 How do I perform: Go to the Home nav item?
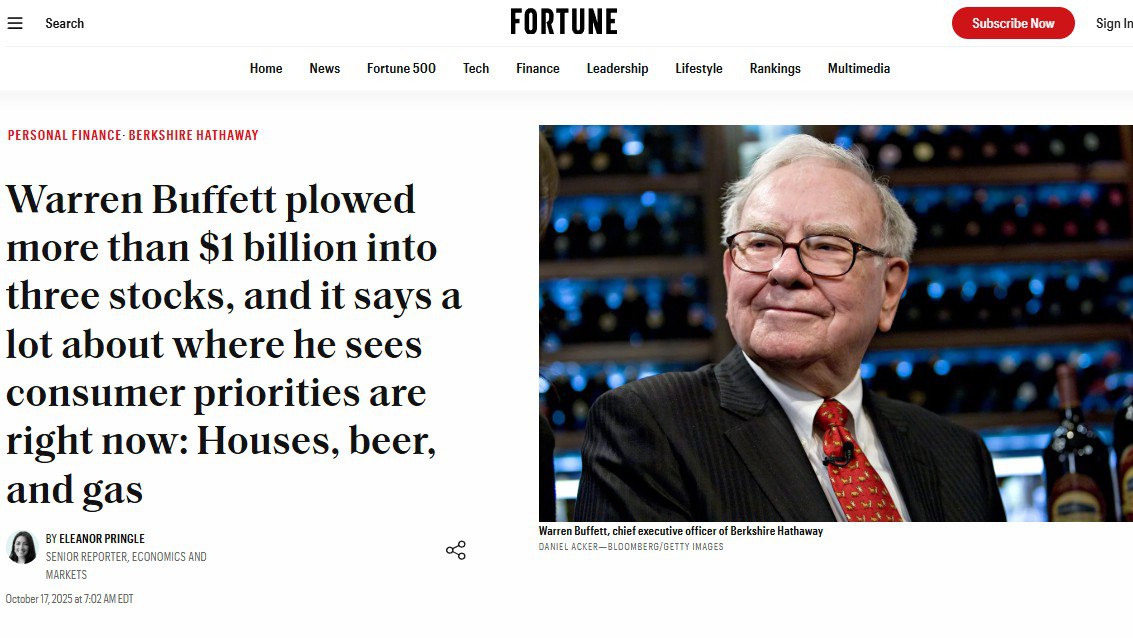(x=266, y=69)
